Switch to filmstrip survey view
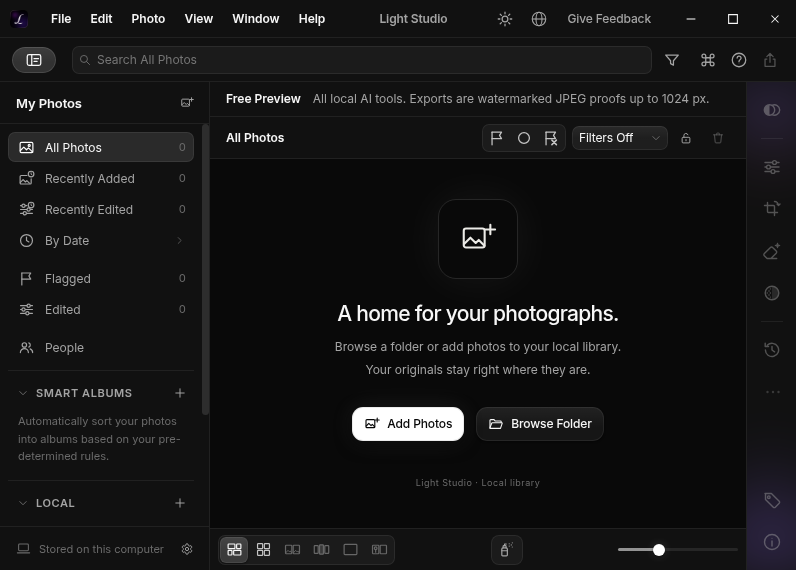Image resolution: width=796 pixels, height=570 pixels. 321,550
